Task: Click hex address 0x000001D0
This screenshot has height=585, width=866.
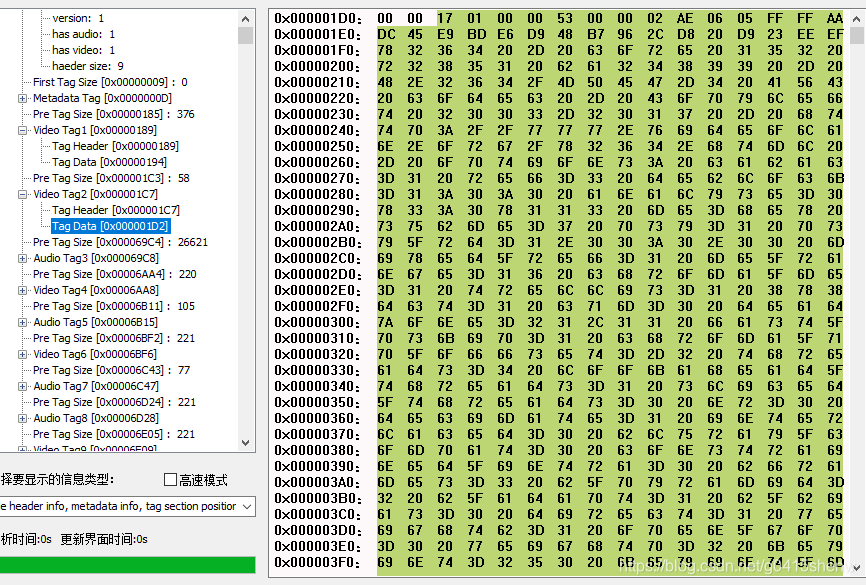Action: point(318,19)
